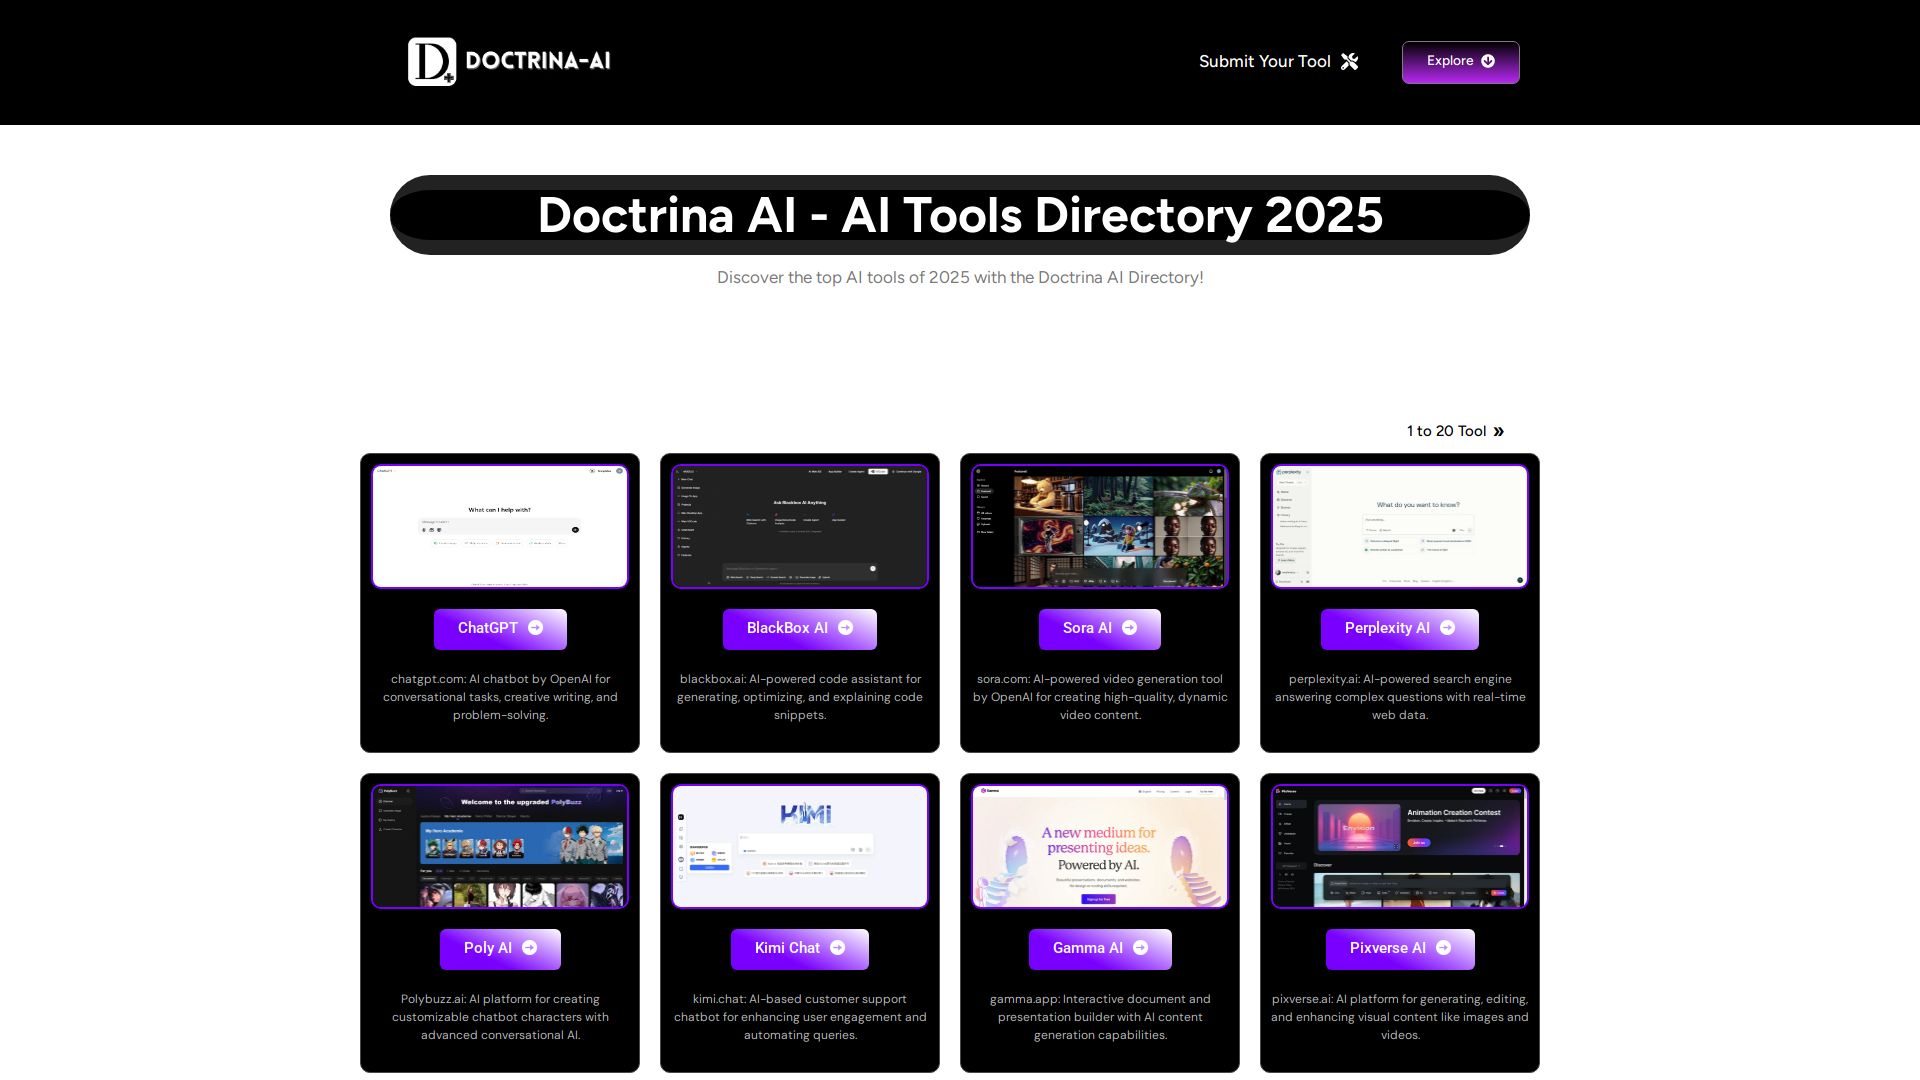Image resolution: width=1920 pixels, height=1080 pixels.
Task: Open the Perplexity AI tool page
Action: pyautogui.click(x=1399, y=628)
